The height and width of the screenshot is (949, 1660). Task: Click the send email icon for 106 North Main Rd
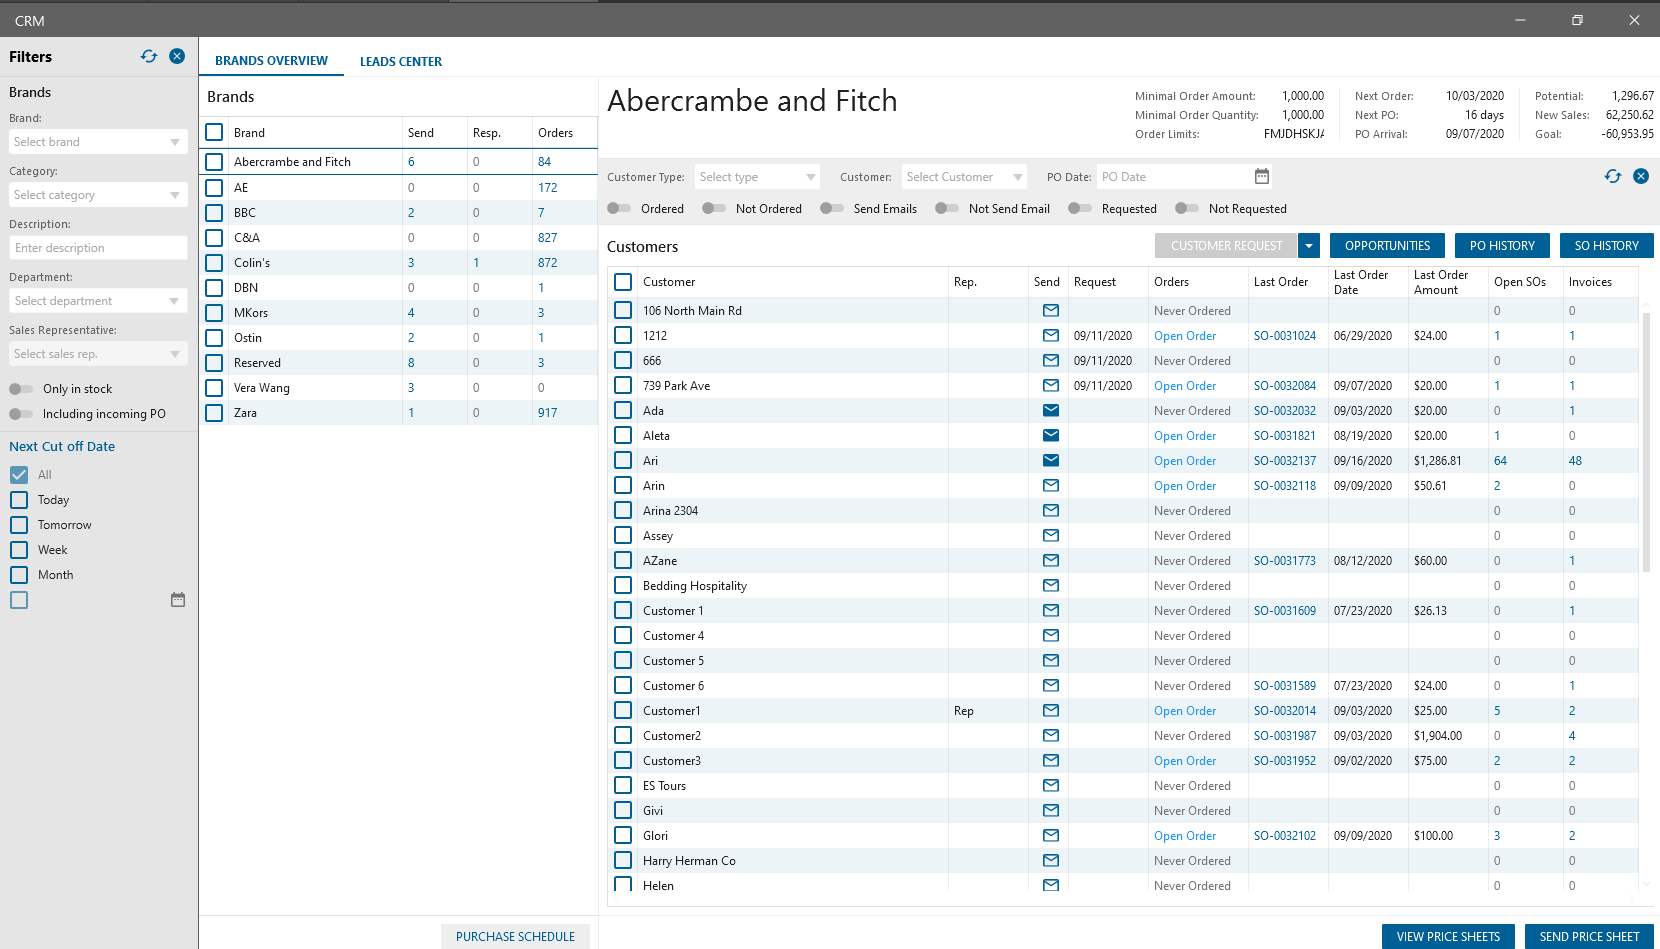[1051, 311]
